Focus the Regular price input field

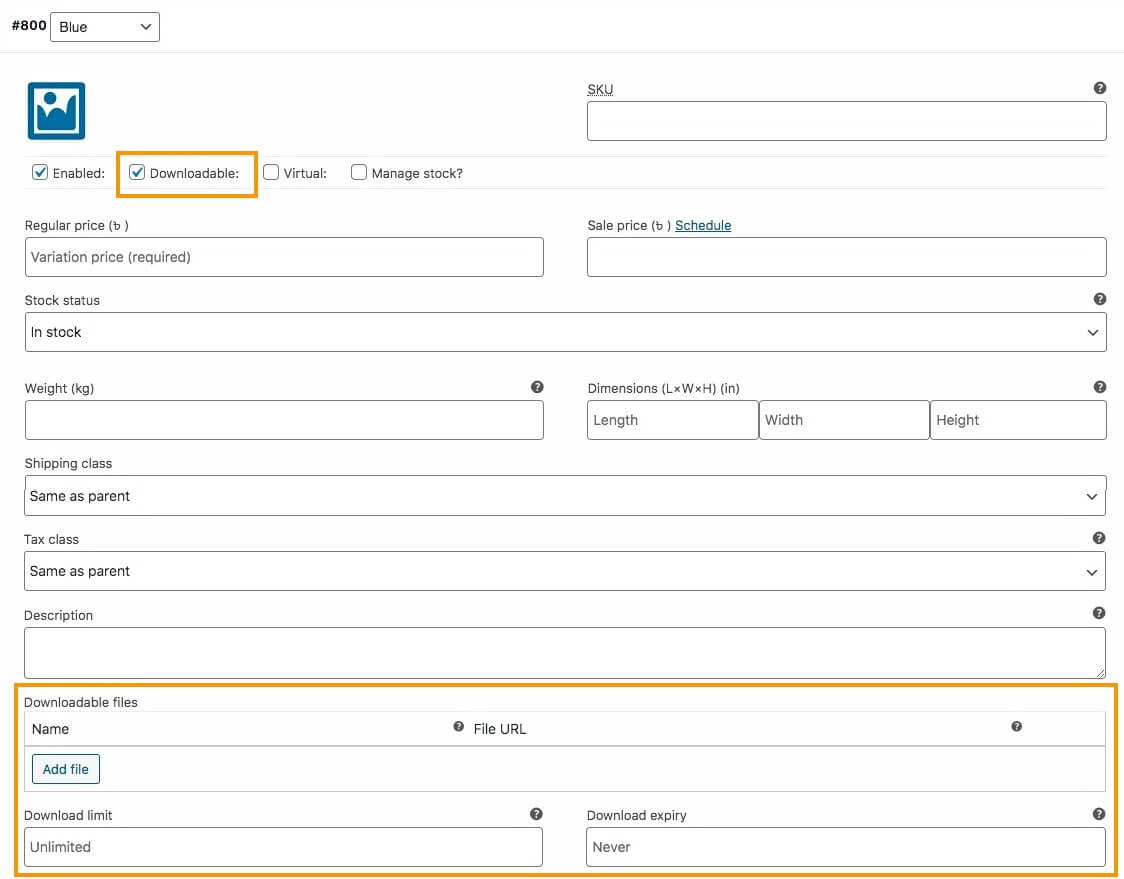pos(284,257)
